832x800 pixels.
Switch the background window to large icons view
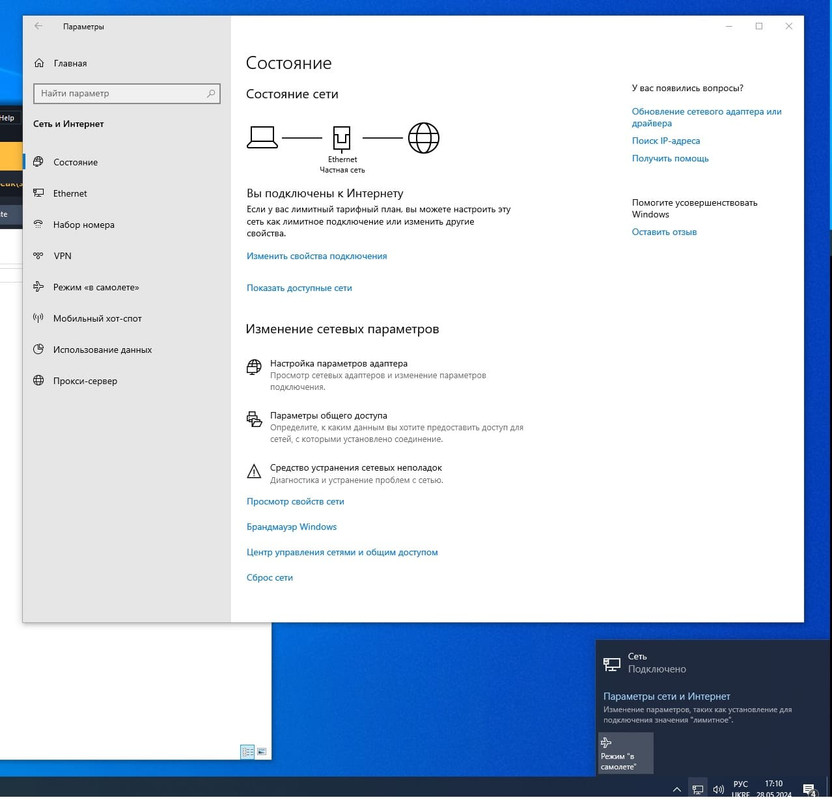coord(262,752)
